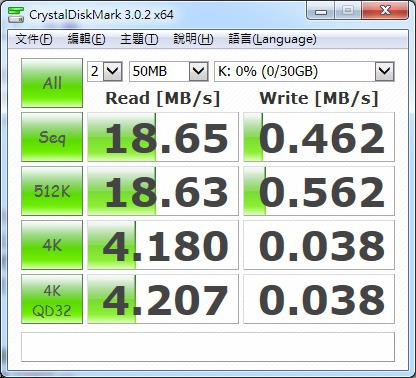Open the 文件(F) menu
Screen dimensions: 416x378
pos(34,39)
